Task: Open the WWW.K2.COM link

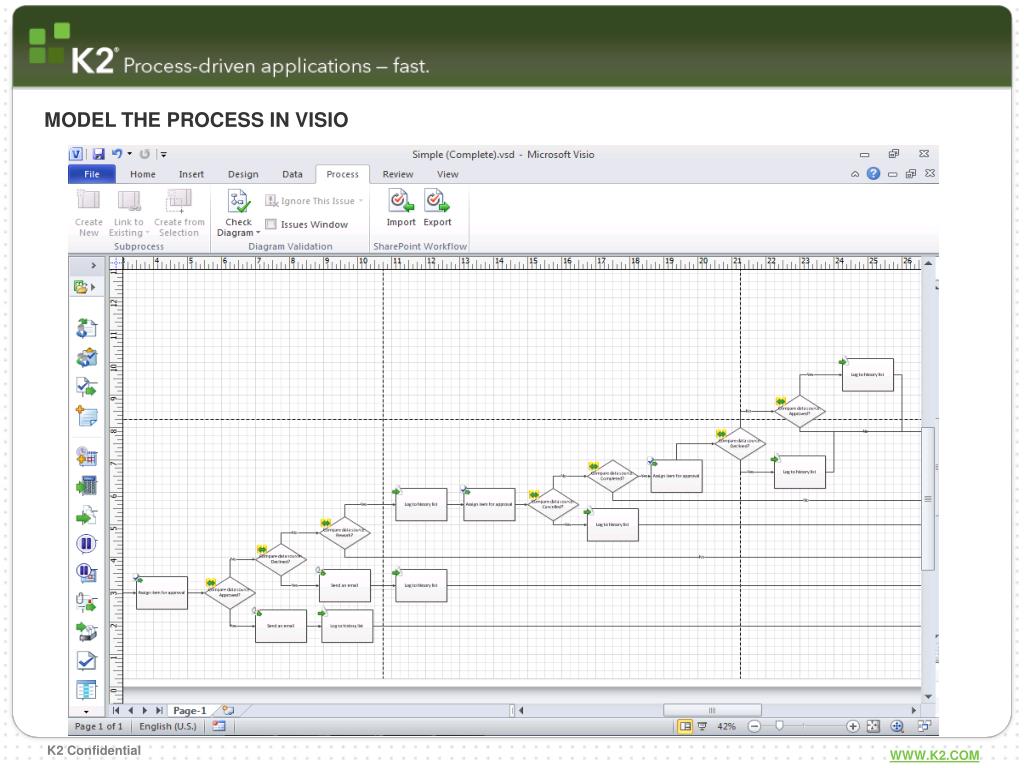Action: (935, 756)
